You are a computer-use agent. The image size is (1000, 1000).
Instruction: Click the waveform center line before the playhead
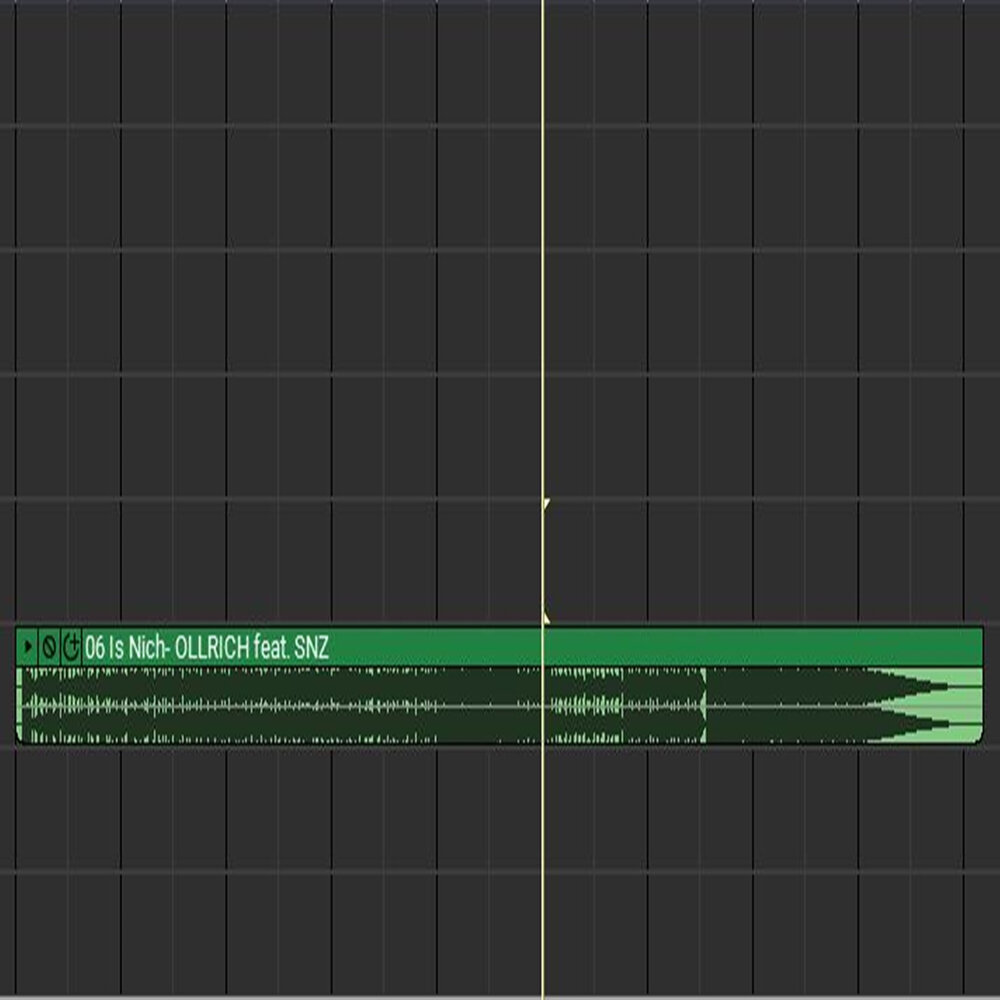point(300,706)
